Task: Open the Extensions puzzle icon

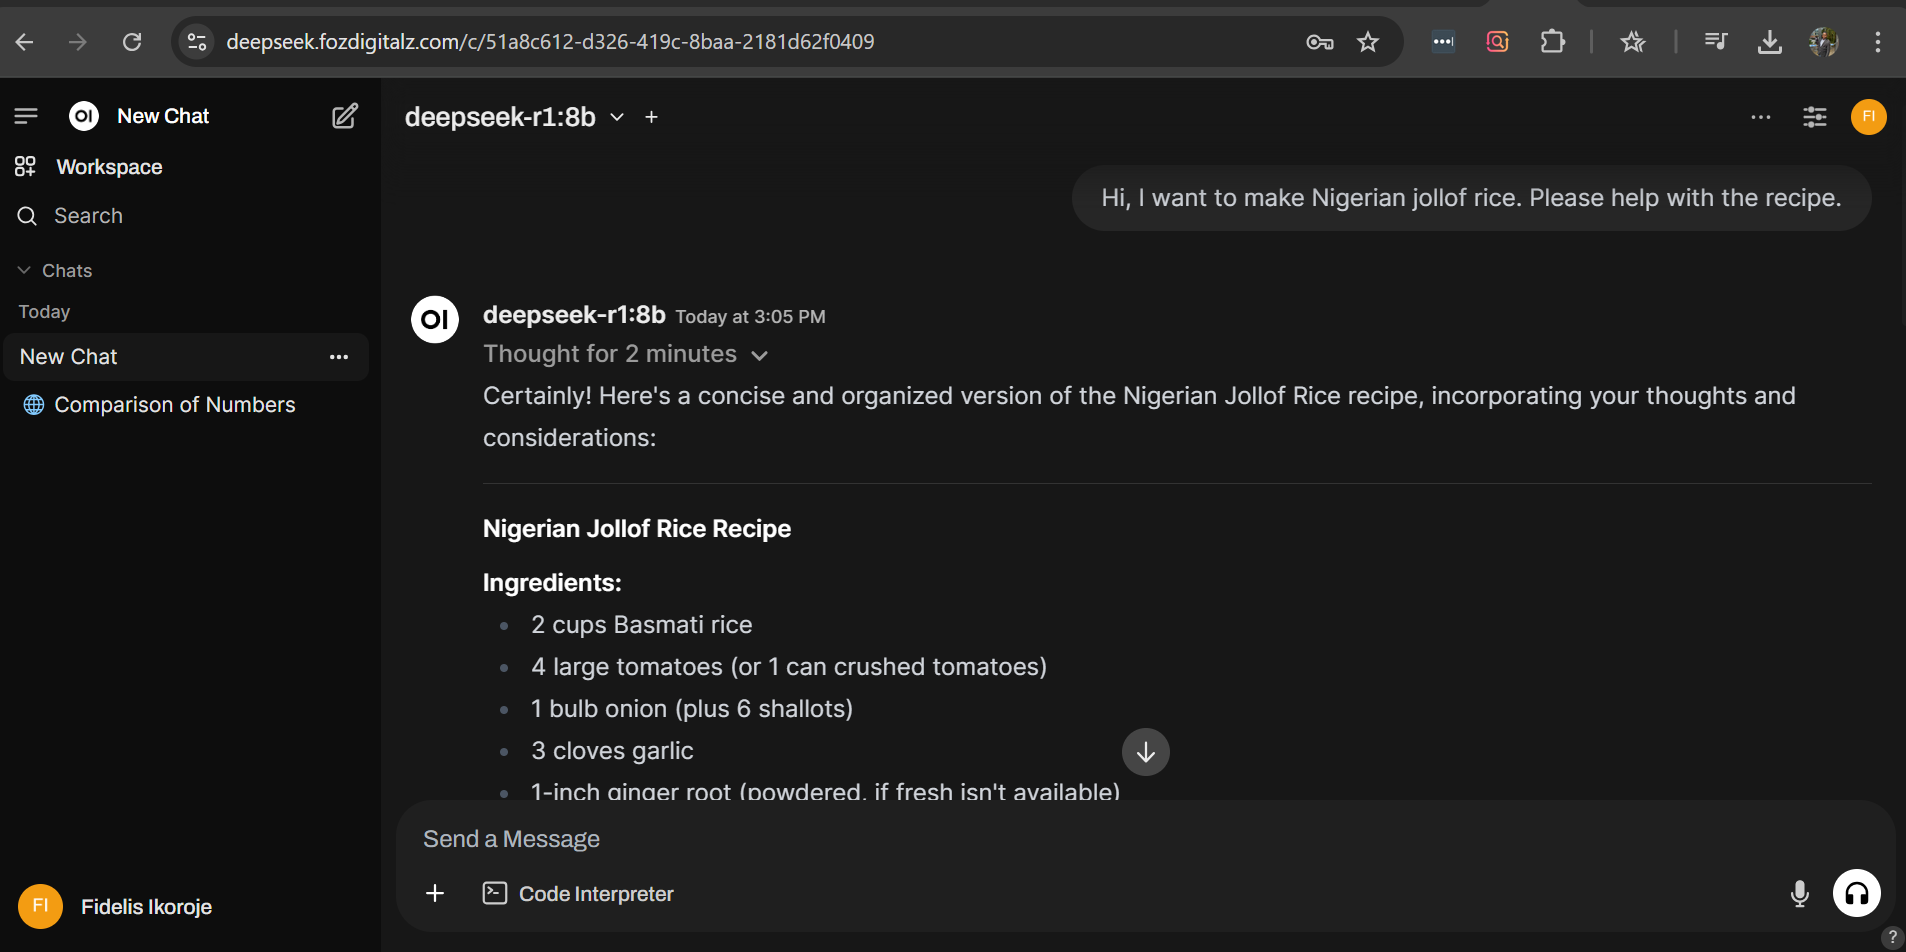Action: (x=1552, y=42)
